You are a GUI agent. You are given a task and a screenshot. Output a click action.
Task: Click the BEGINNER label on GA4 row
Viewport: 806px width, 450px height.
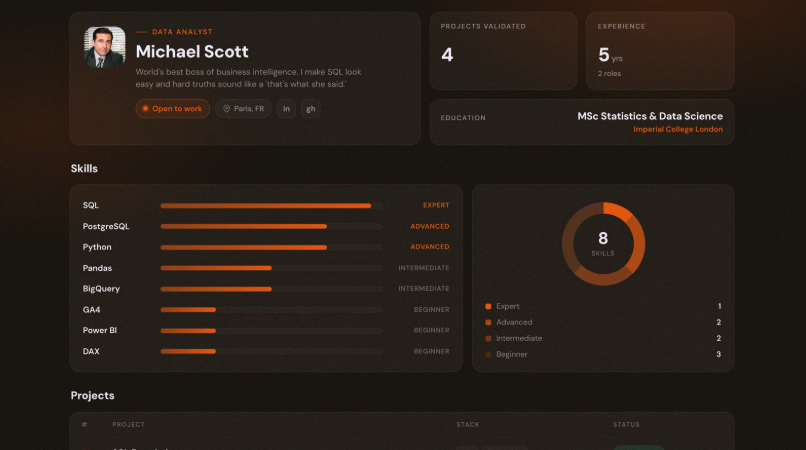point(431,310)
